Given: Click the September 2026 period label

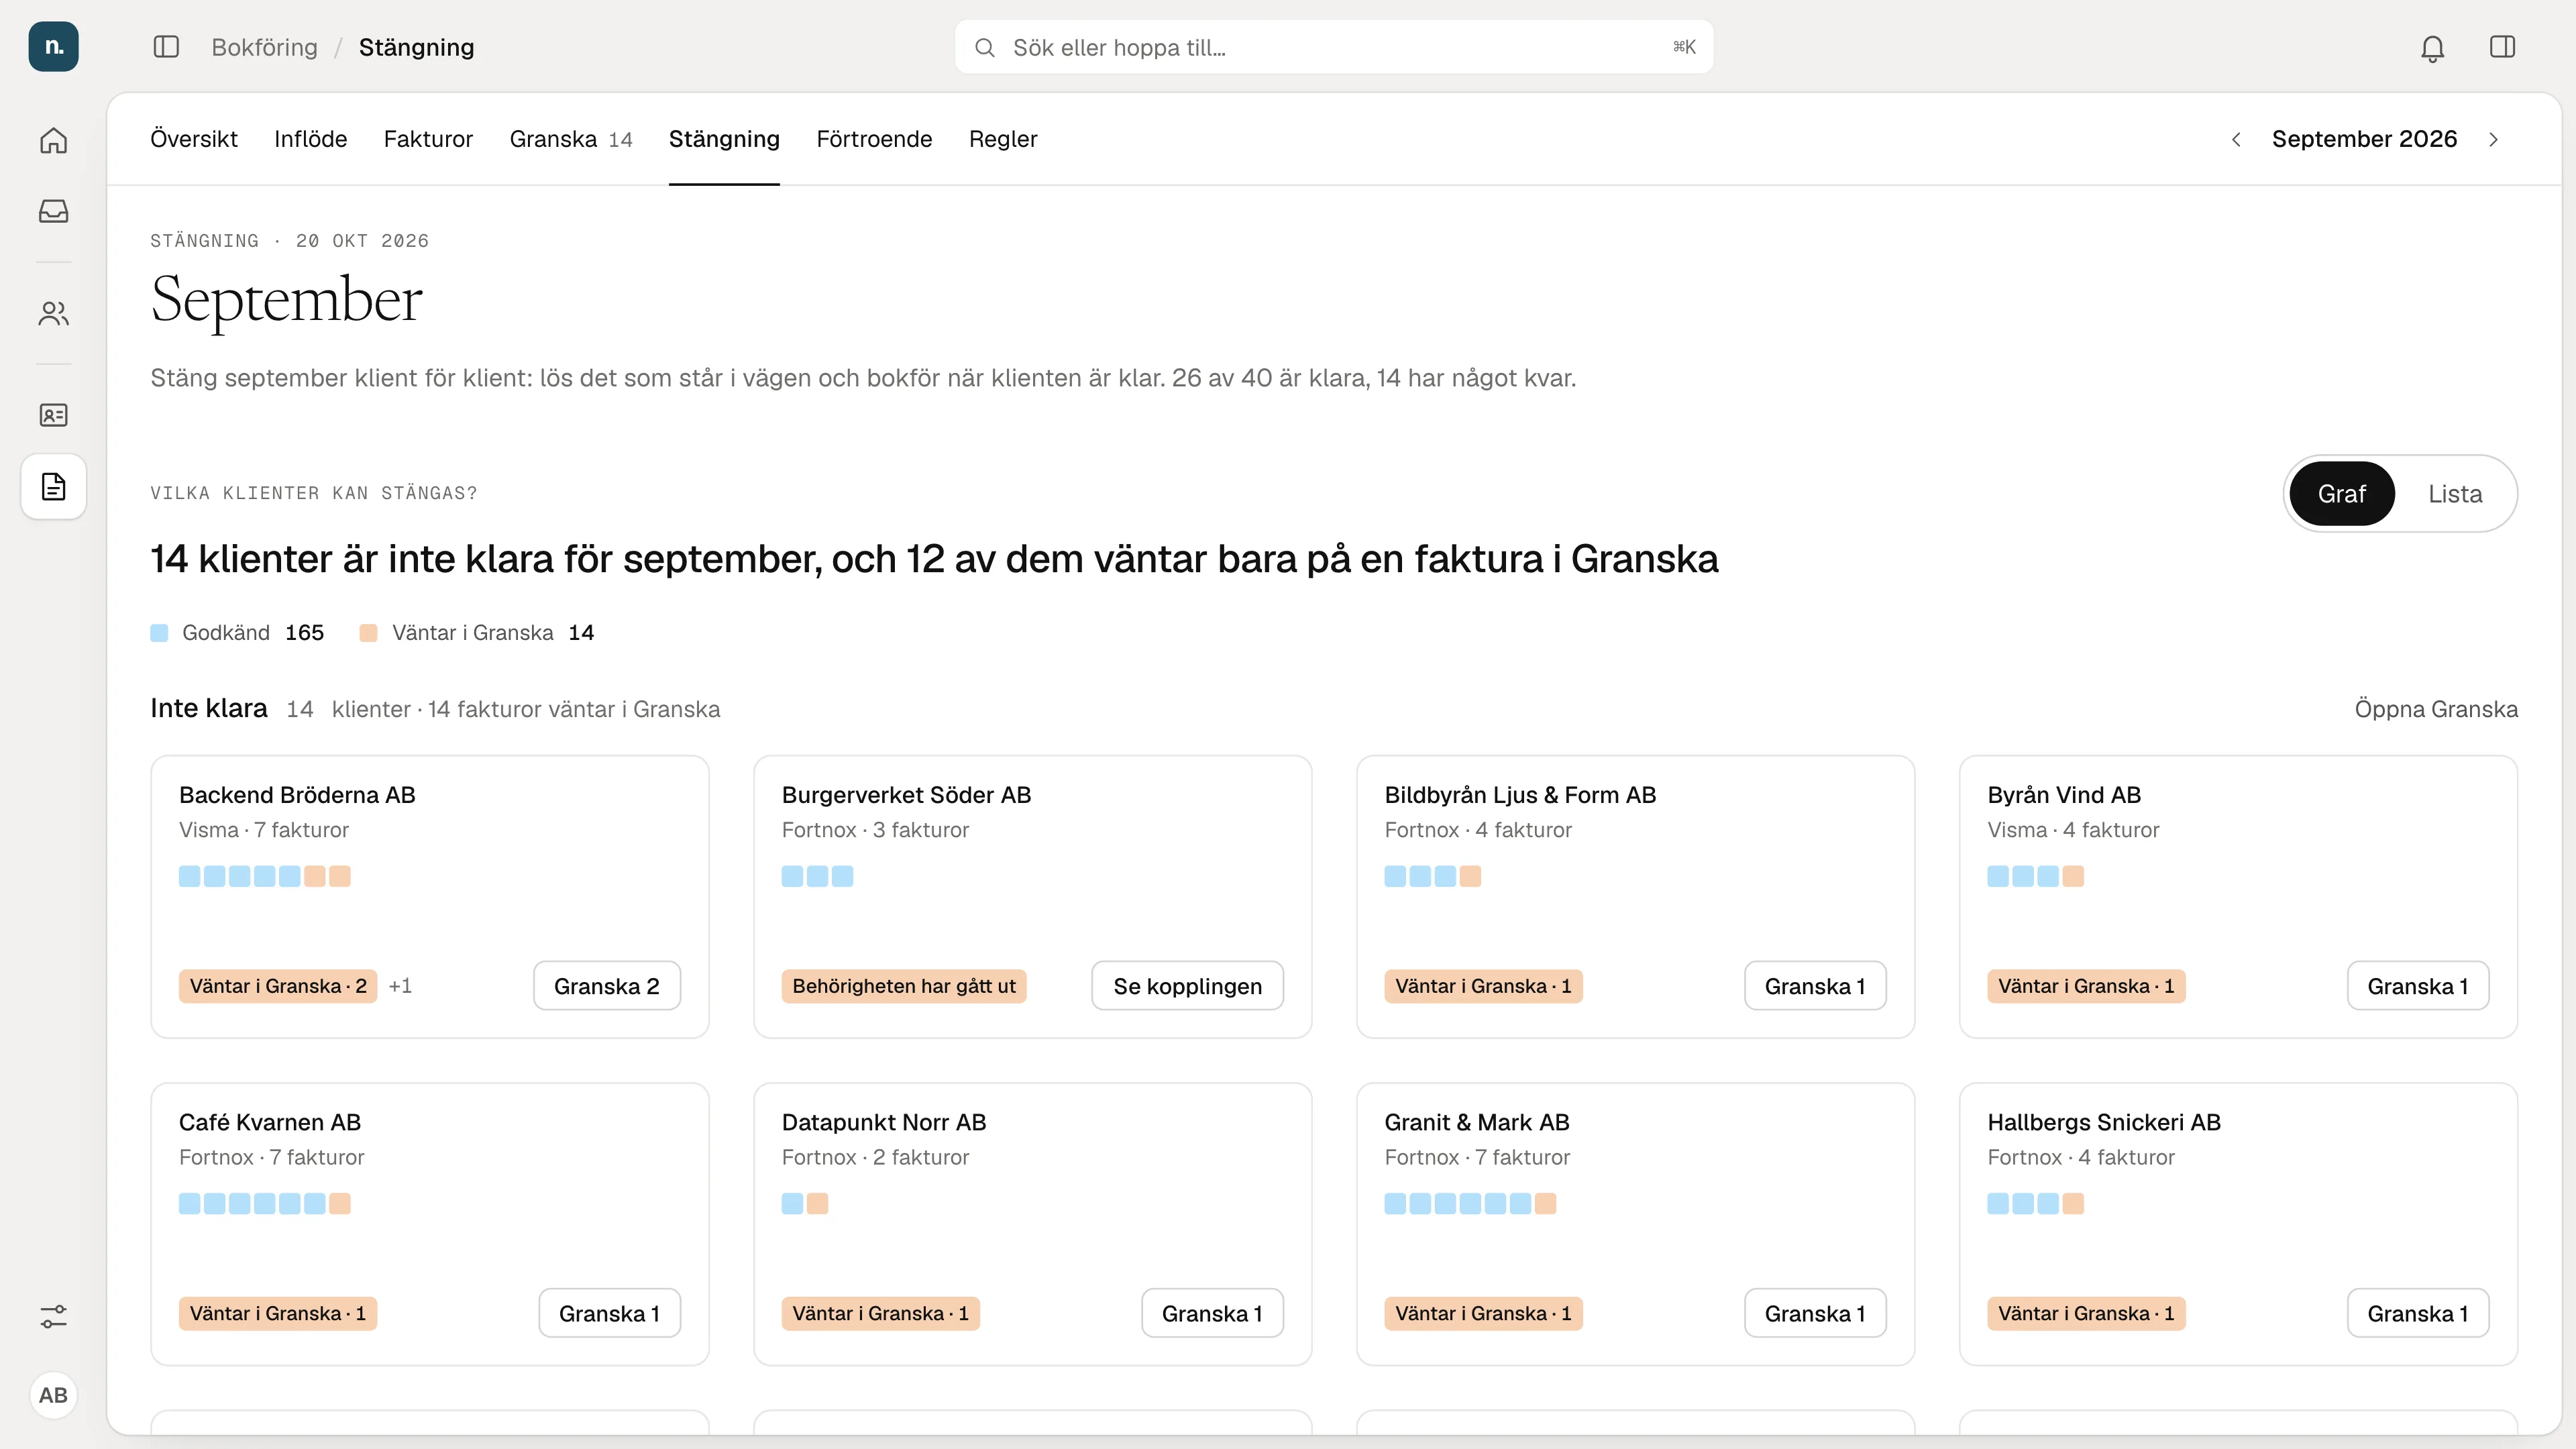Looking at the screenshot, I should click(2364, 139).
